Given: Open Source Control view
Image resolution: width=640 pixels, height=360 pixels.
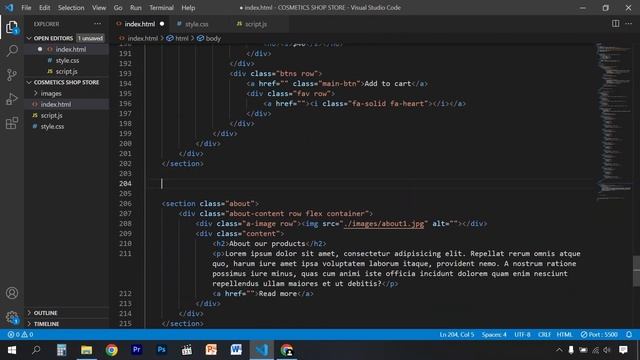Looking at the screenshot, I should (12, 75).
